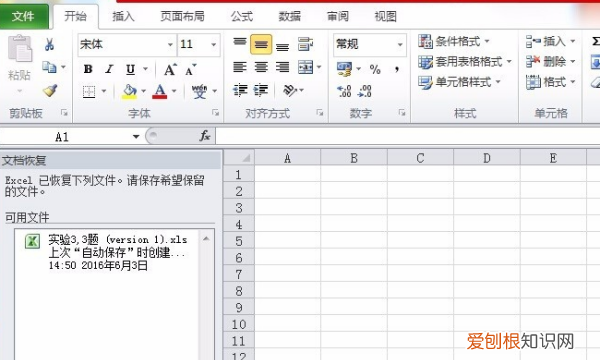Image resolution: width=600 pixels, height=360 pixels.
Task: Increase decimal places icon
Action: 344,91
